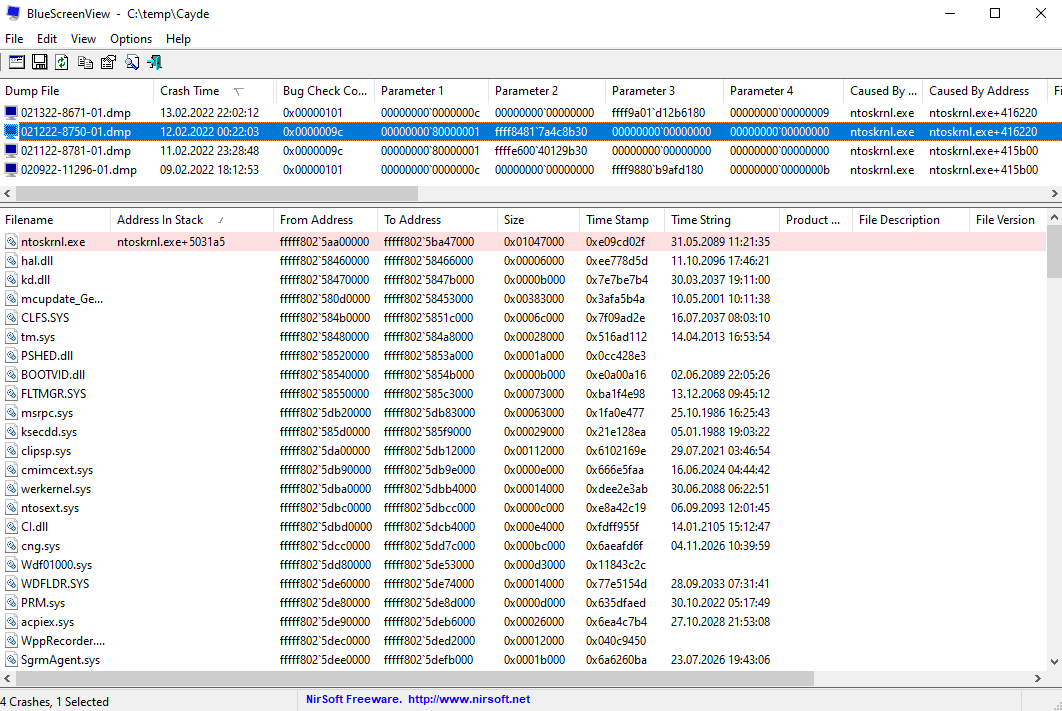Click the file icon next to clipsp.sys
Image resolution: width=1062 pixels, height=711 pixels.
[12, 450]
